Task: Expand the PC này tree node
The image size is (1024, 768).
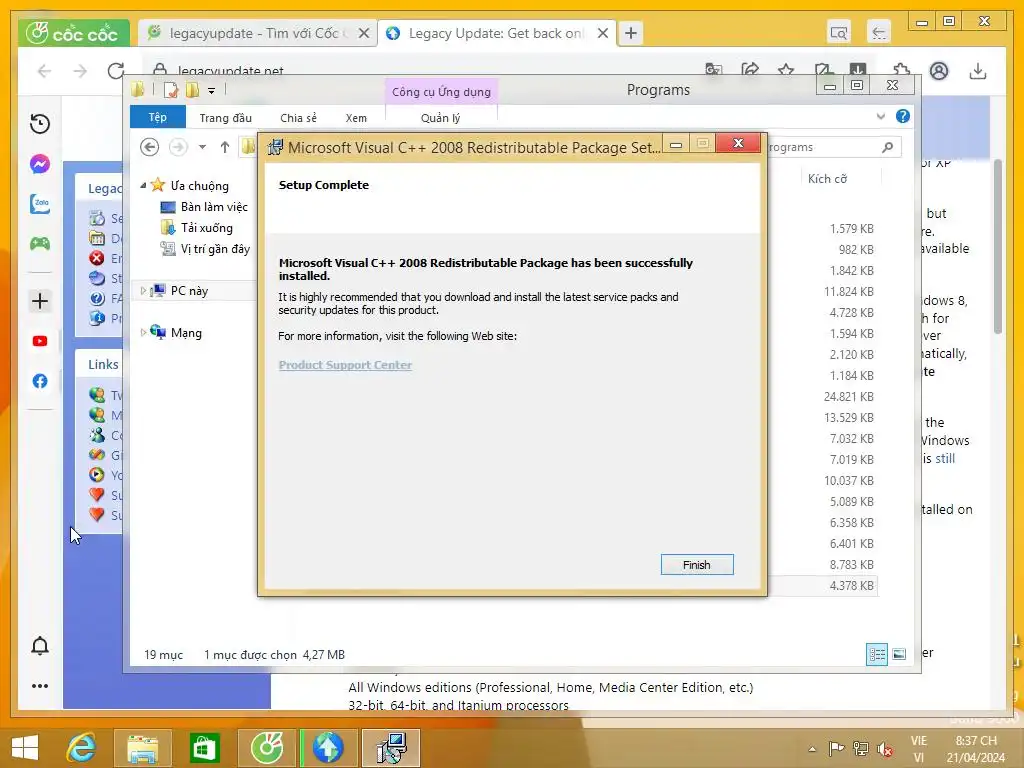Action: [143, 291]
